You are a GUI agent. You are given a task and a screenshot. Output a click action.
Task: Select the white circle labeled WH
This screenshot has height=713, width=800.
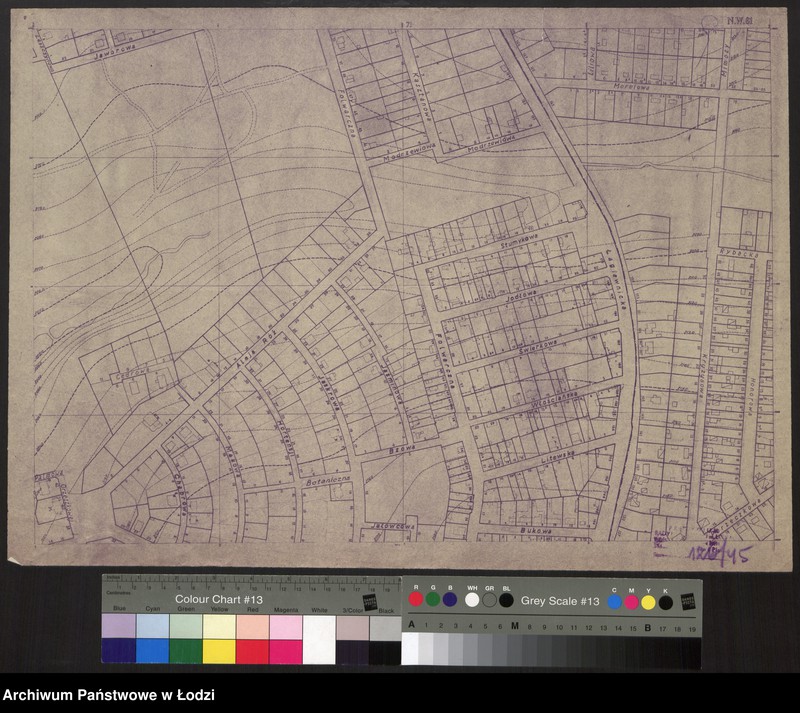click(472, 600)
